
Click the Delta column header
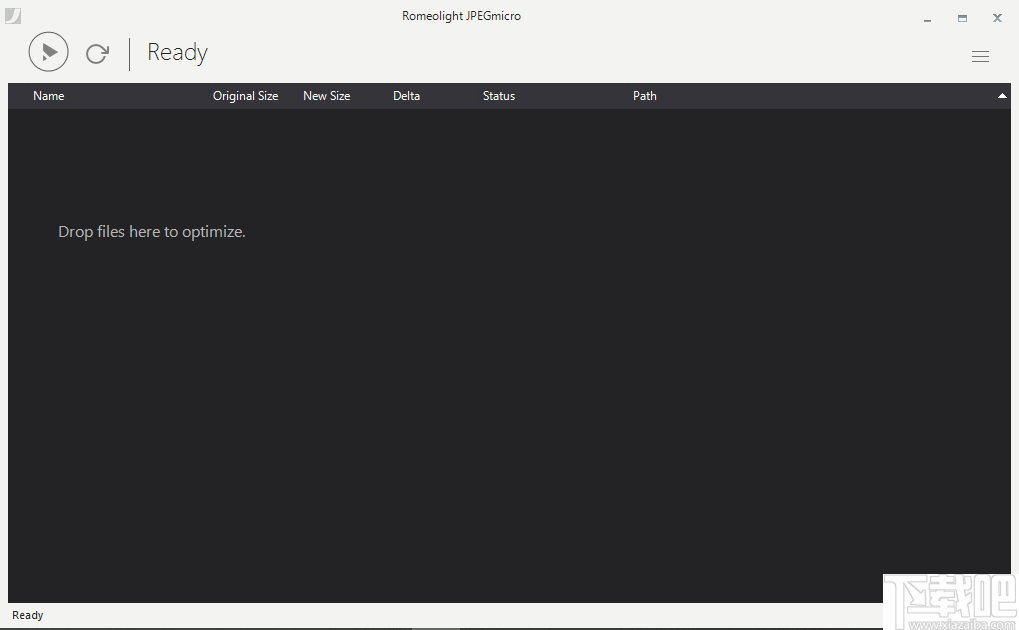tap(406, 96)
